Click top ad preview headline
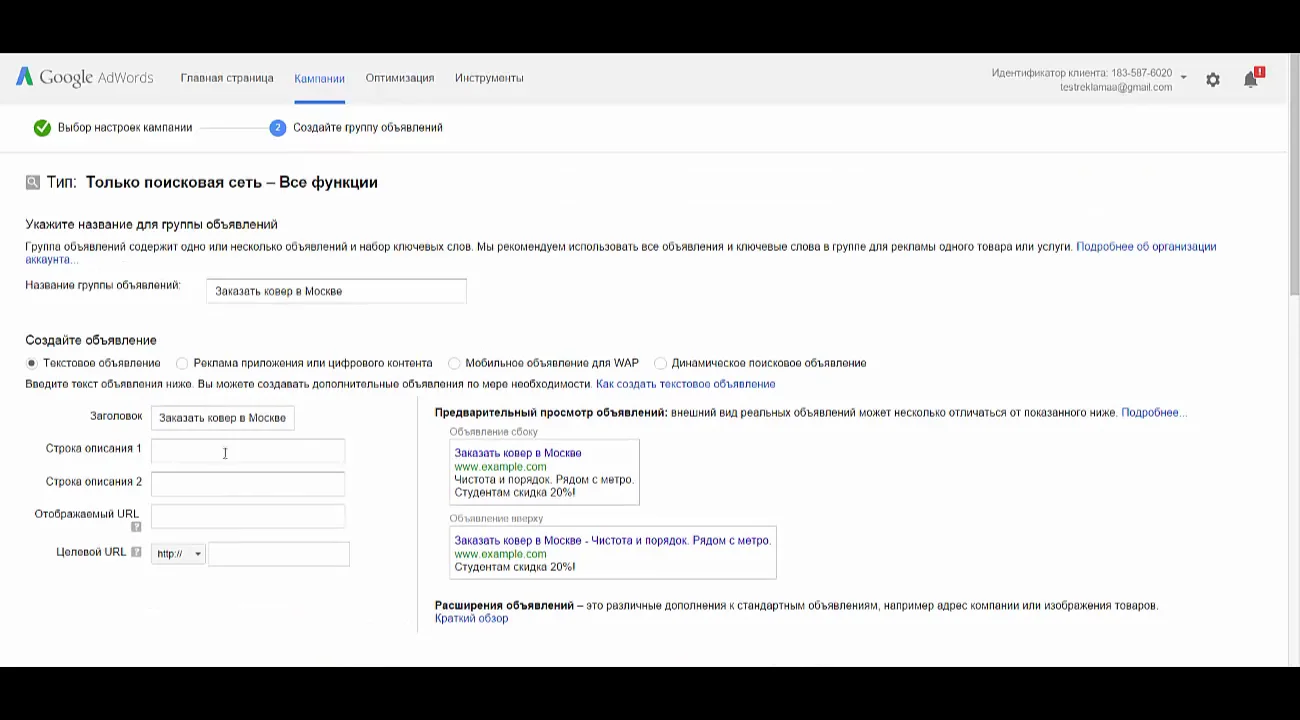The image size is (1300, 720). 612,541
